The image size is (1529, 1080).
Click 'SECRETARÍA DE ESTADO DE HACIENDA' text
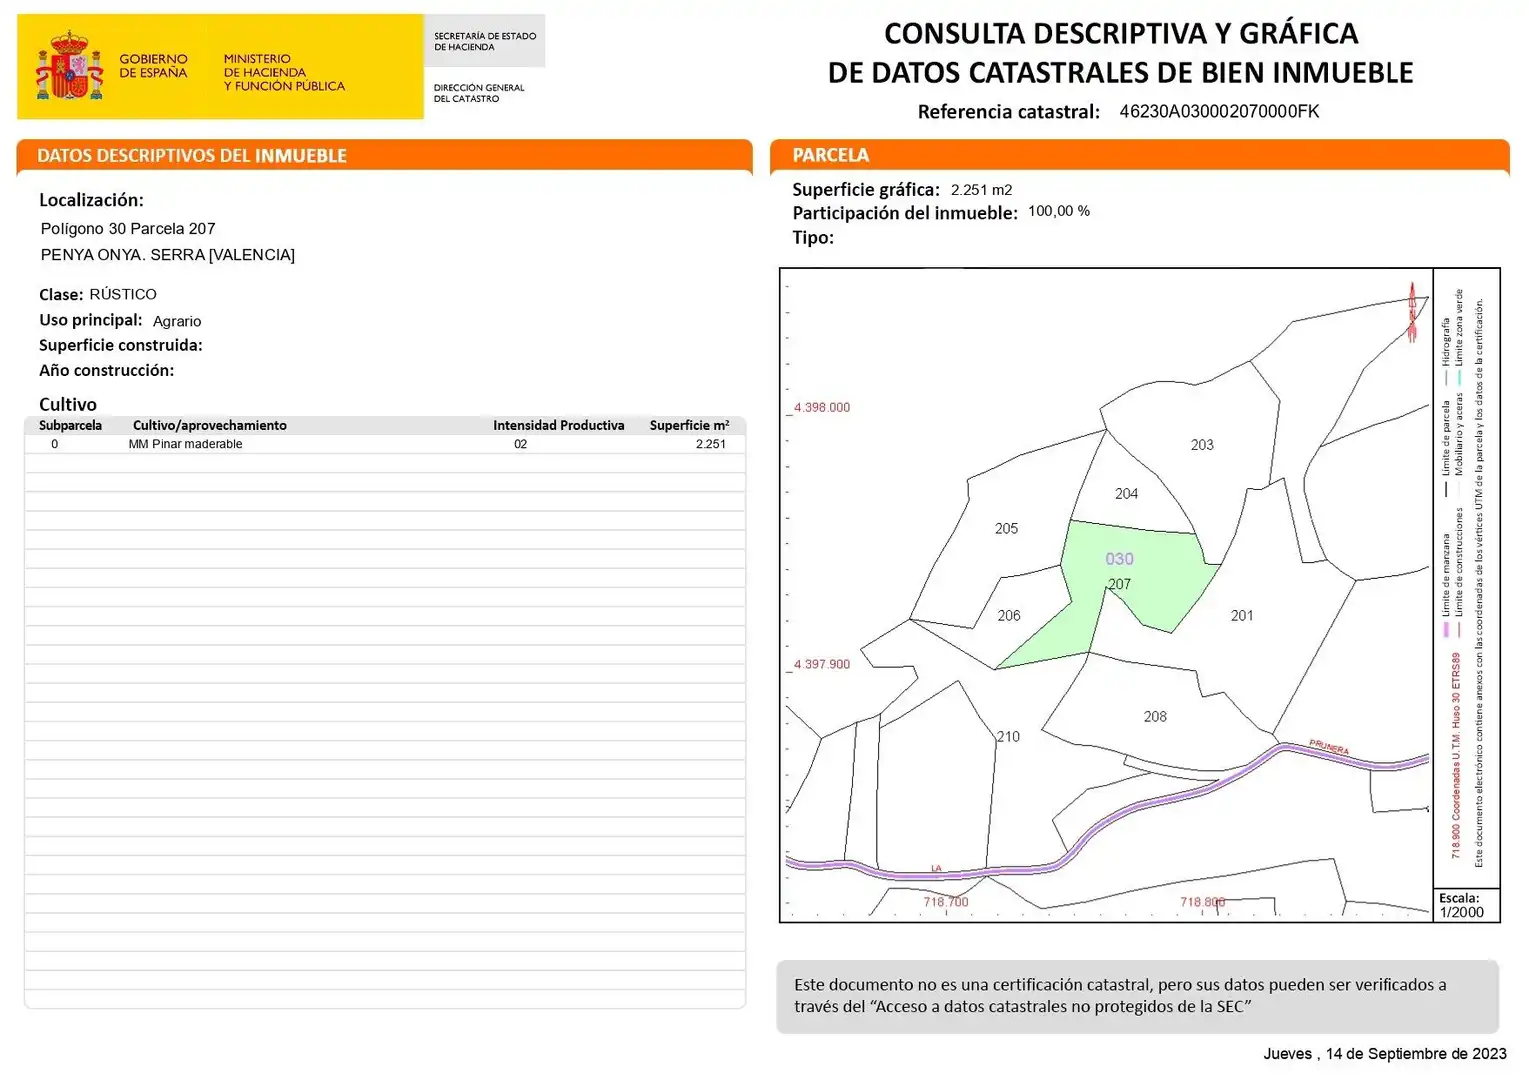click(485, 41)
